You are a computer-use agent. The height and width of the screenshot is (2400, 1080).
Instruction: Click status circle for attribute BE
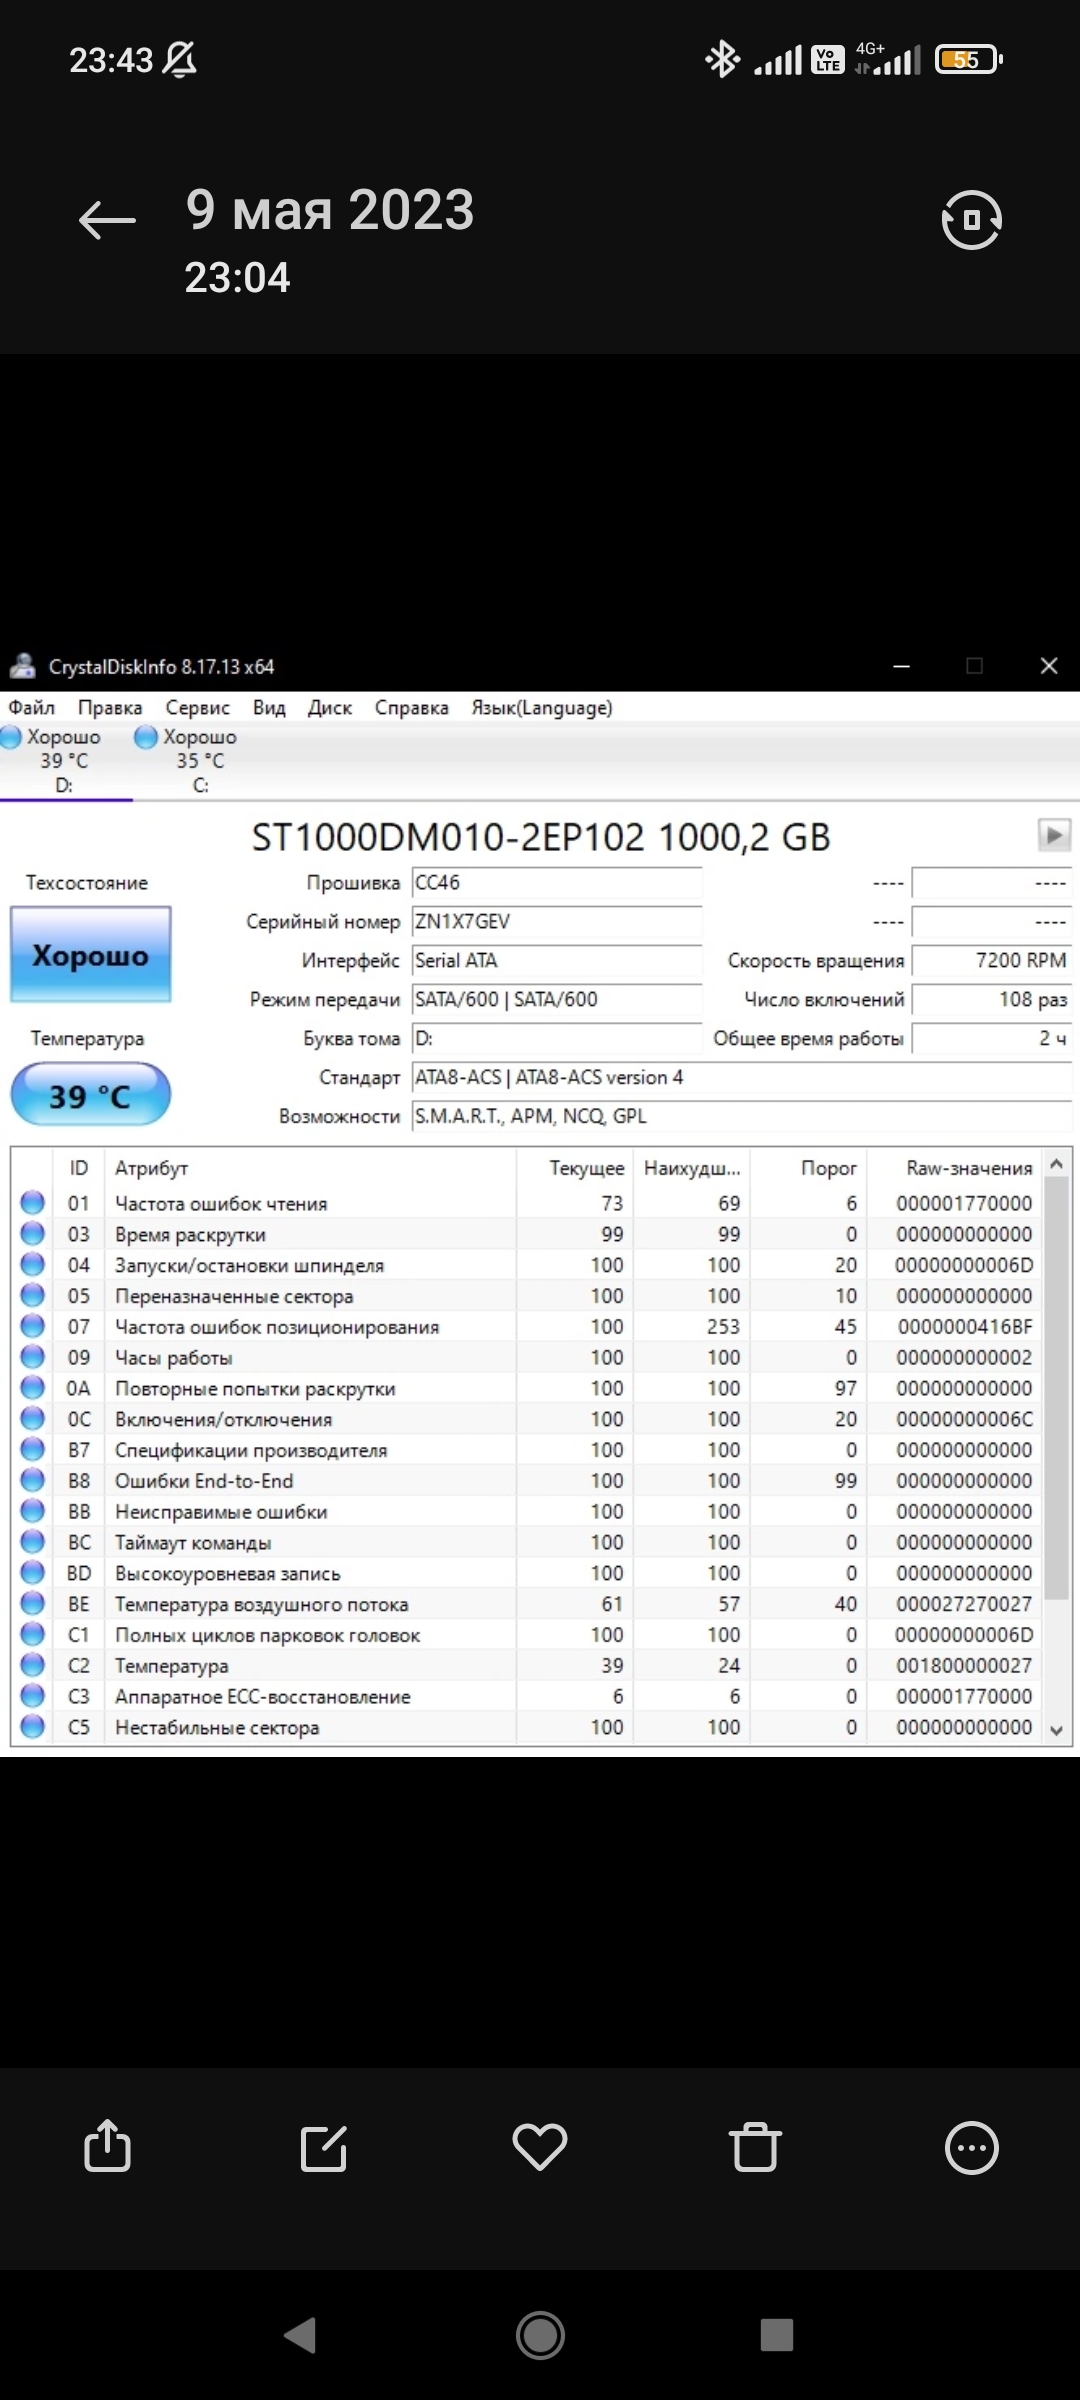33,1604
